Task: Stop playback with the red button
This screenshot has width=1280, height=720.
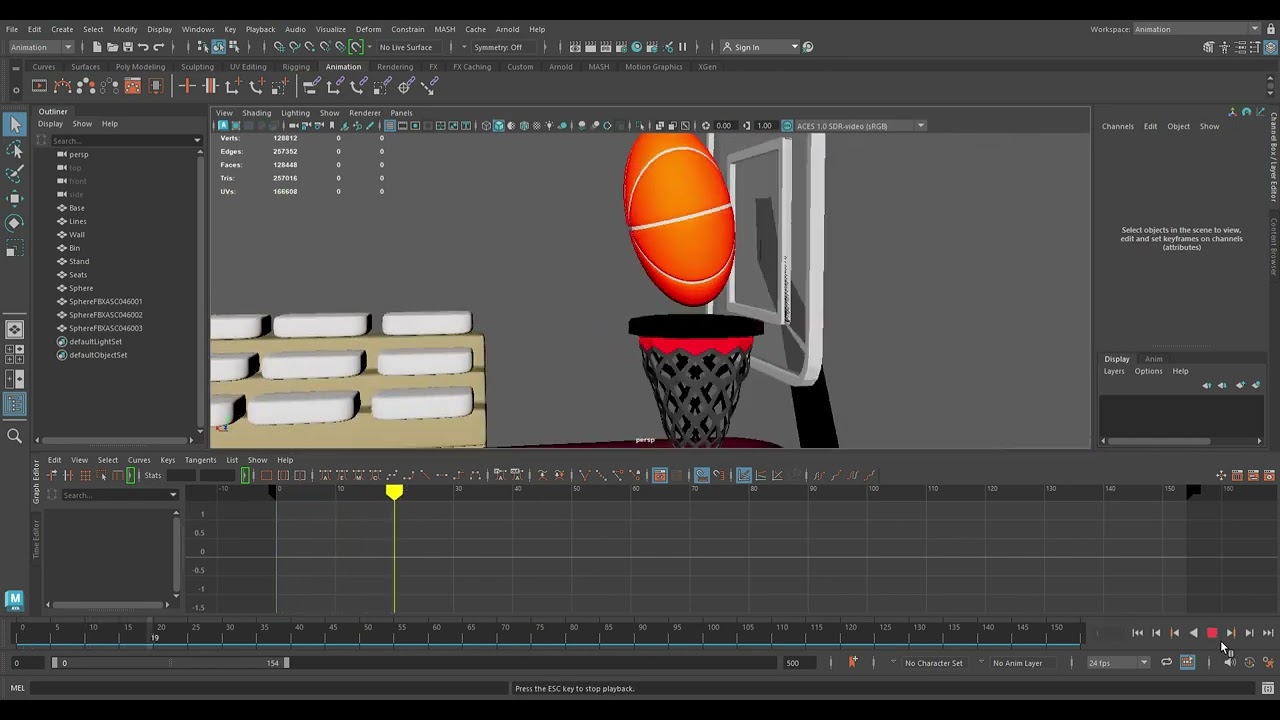Action: pos(1212,633)
